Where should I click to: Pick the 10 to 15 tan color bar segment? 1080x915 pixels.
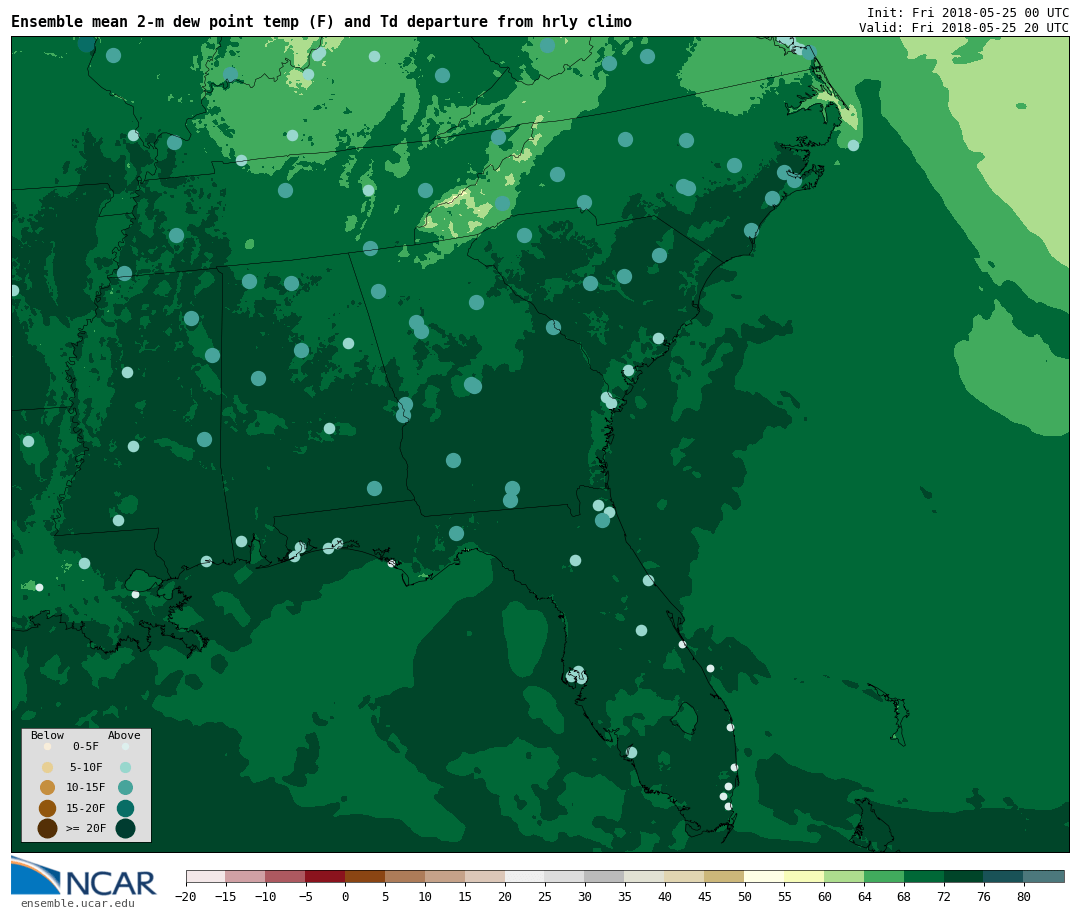click(x=446, y=876)
